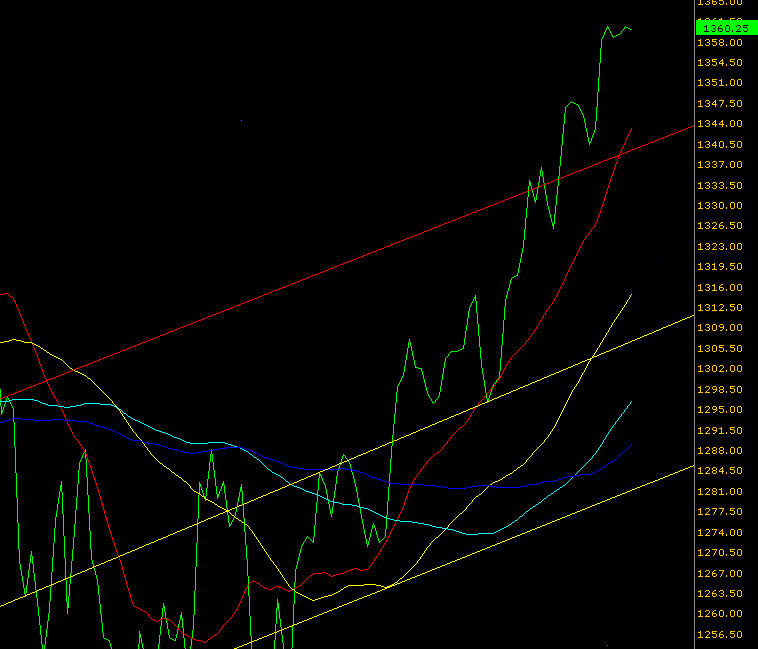Click the 1277.50 price axis label
758x649 pixels.
click(x=720, y=512)
